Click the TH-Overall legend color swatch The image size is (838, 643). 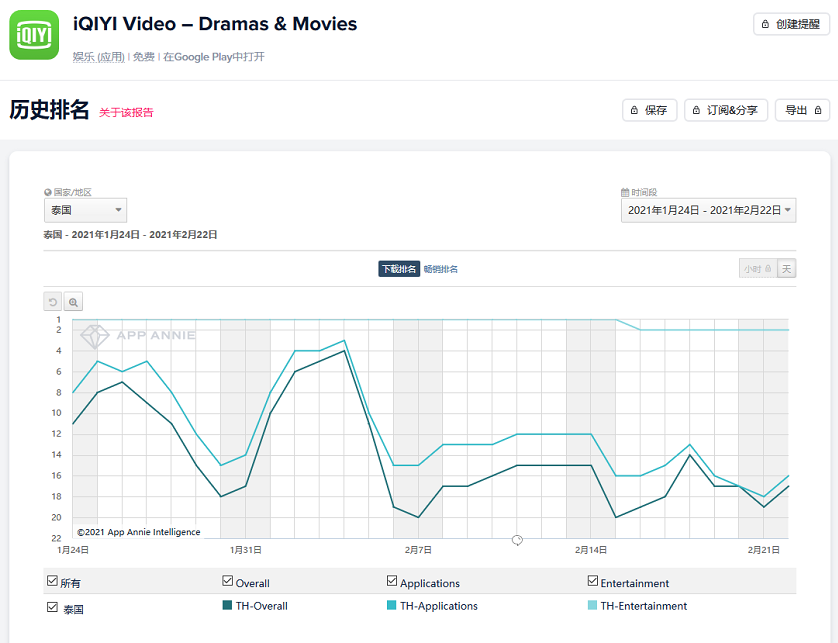227,605
